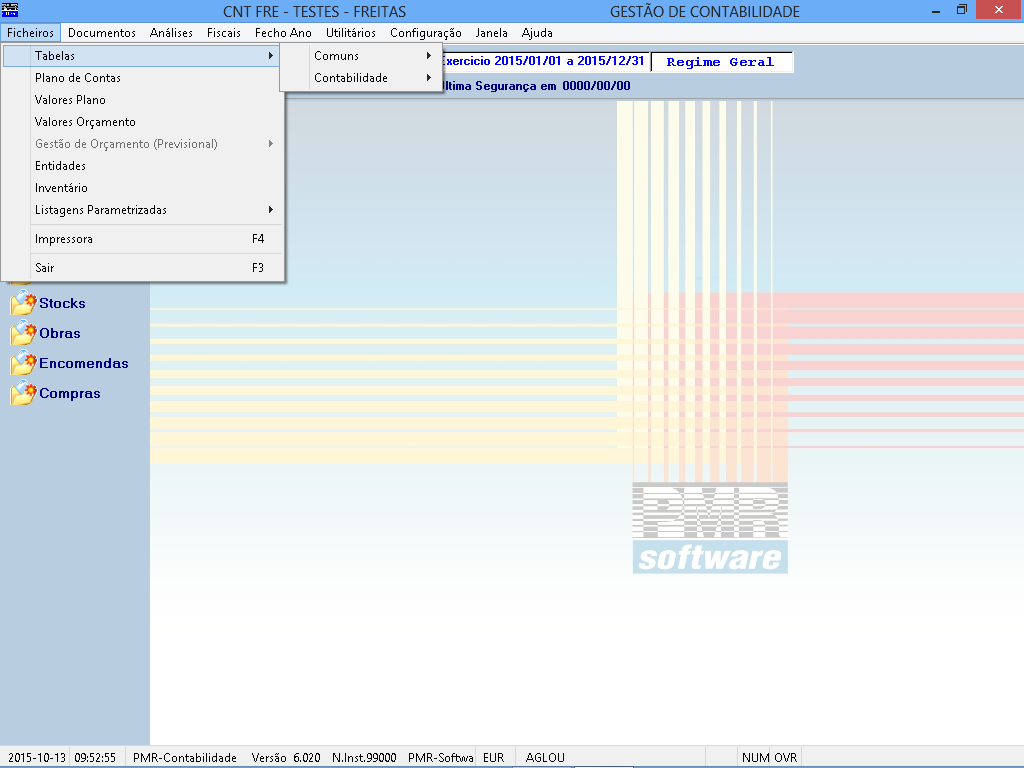Expand the Tabelas submenu arrow

(270, 56)
